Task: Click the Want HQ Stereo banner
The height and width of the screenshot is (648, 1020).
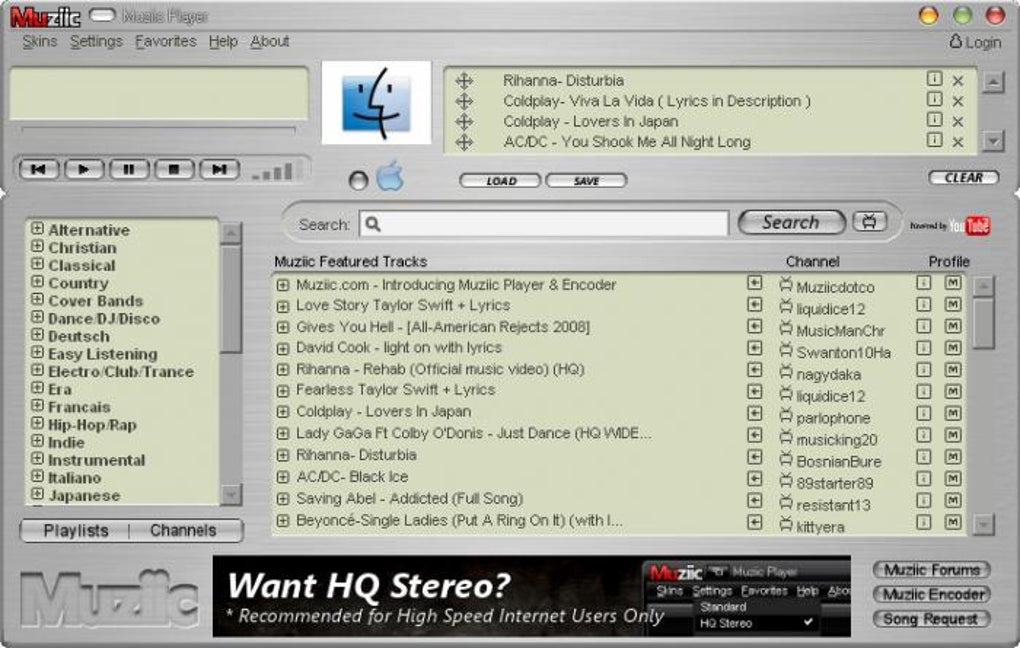Action: 531,595
